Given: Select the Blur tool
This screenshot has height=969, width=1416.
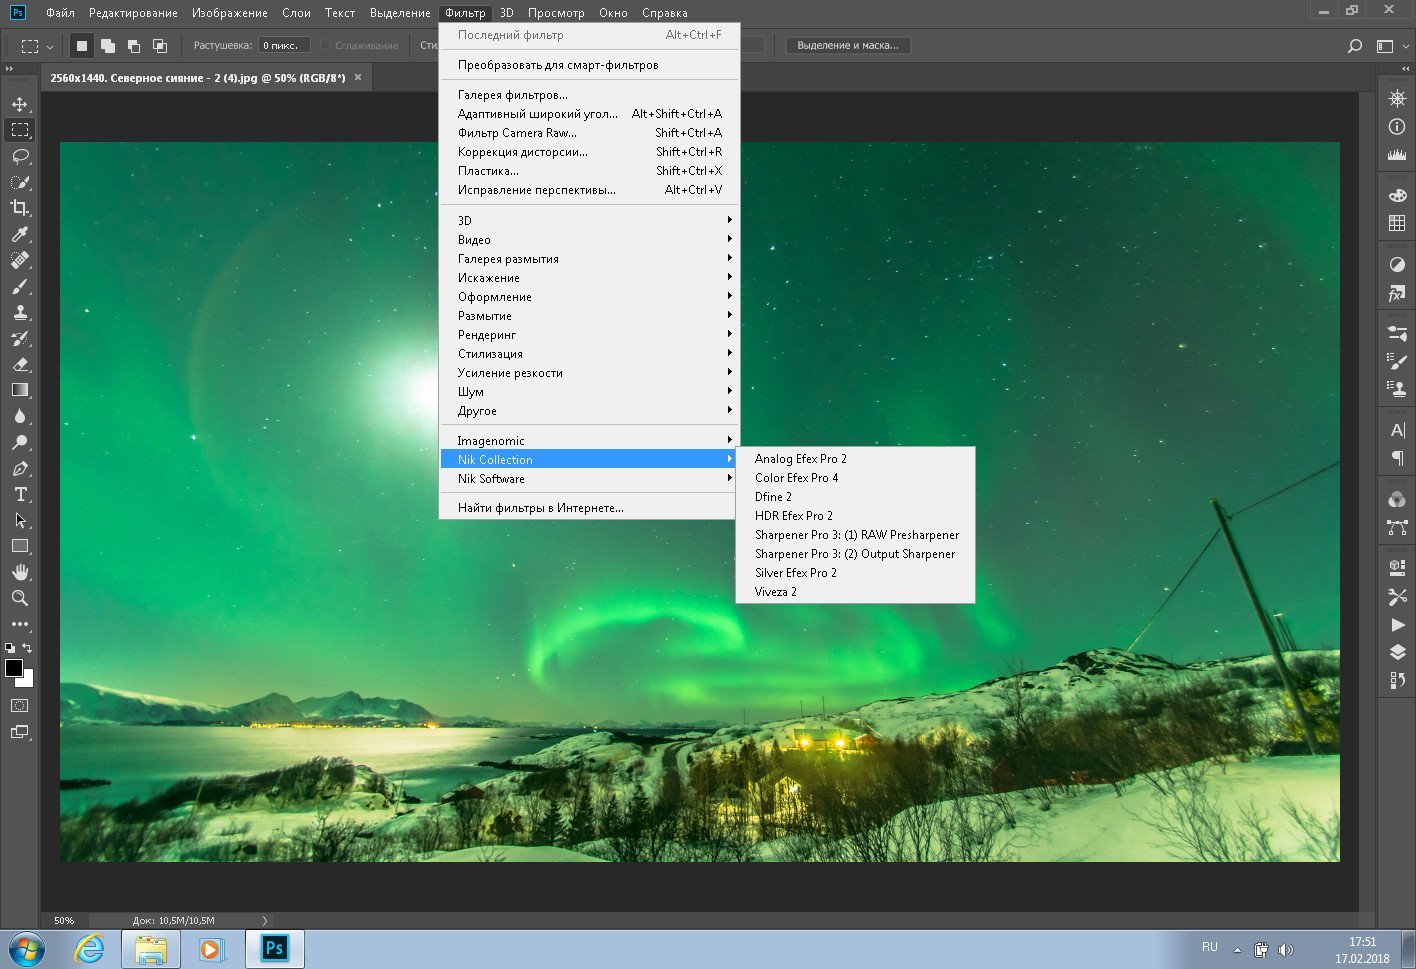Looking at the screenshot, I should tap(20, 416).
